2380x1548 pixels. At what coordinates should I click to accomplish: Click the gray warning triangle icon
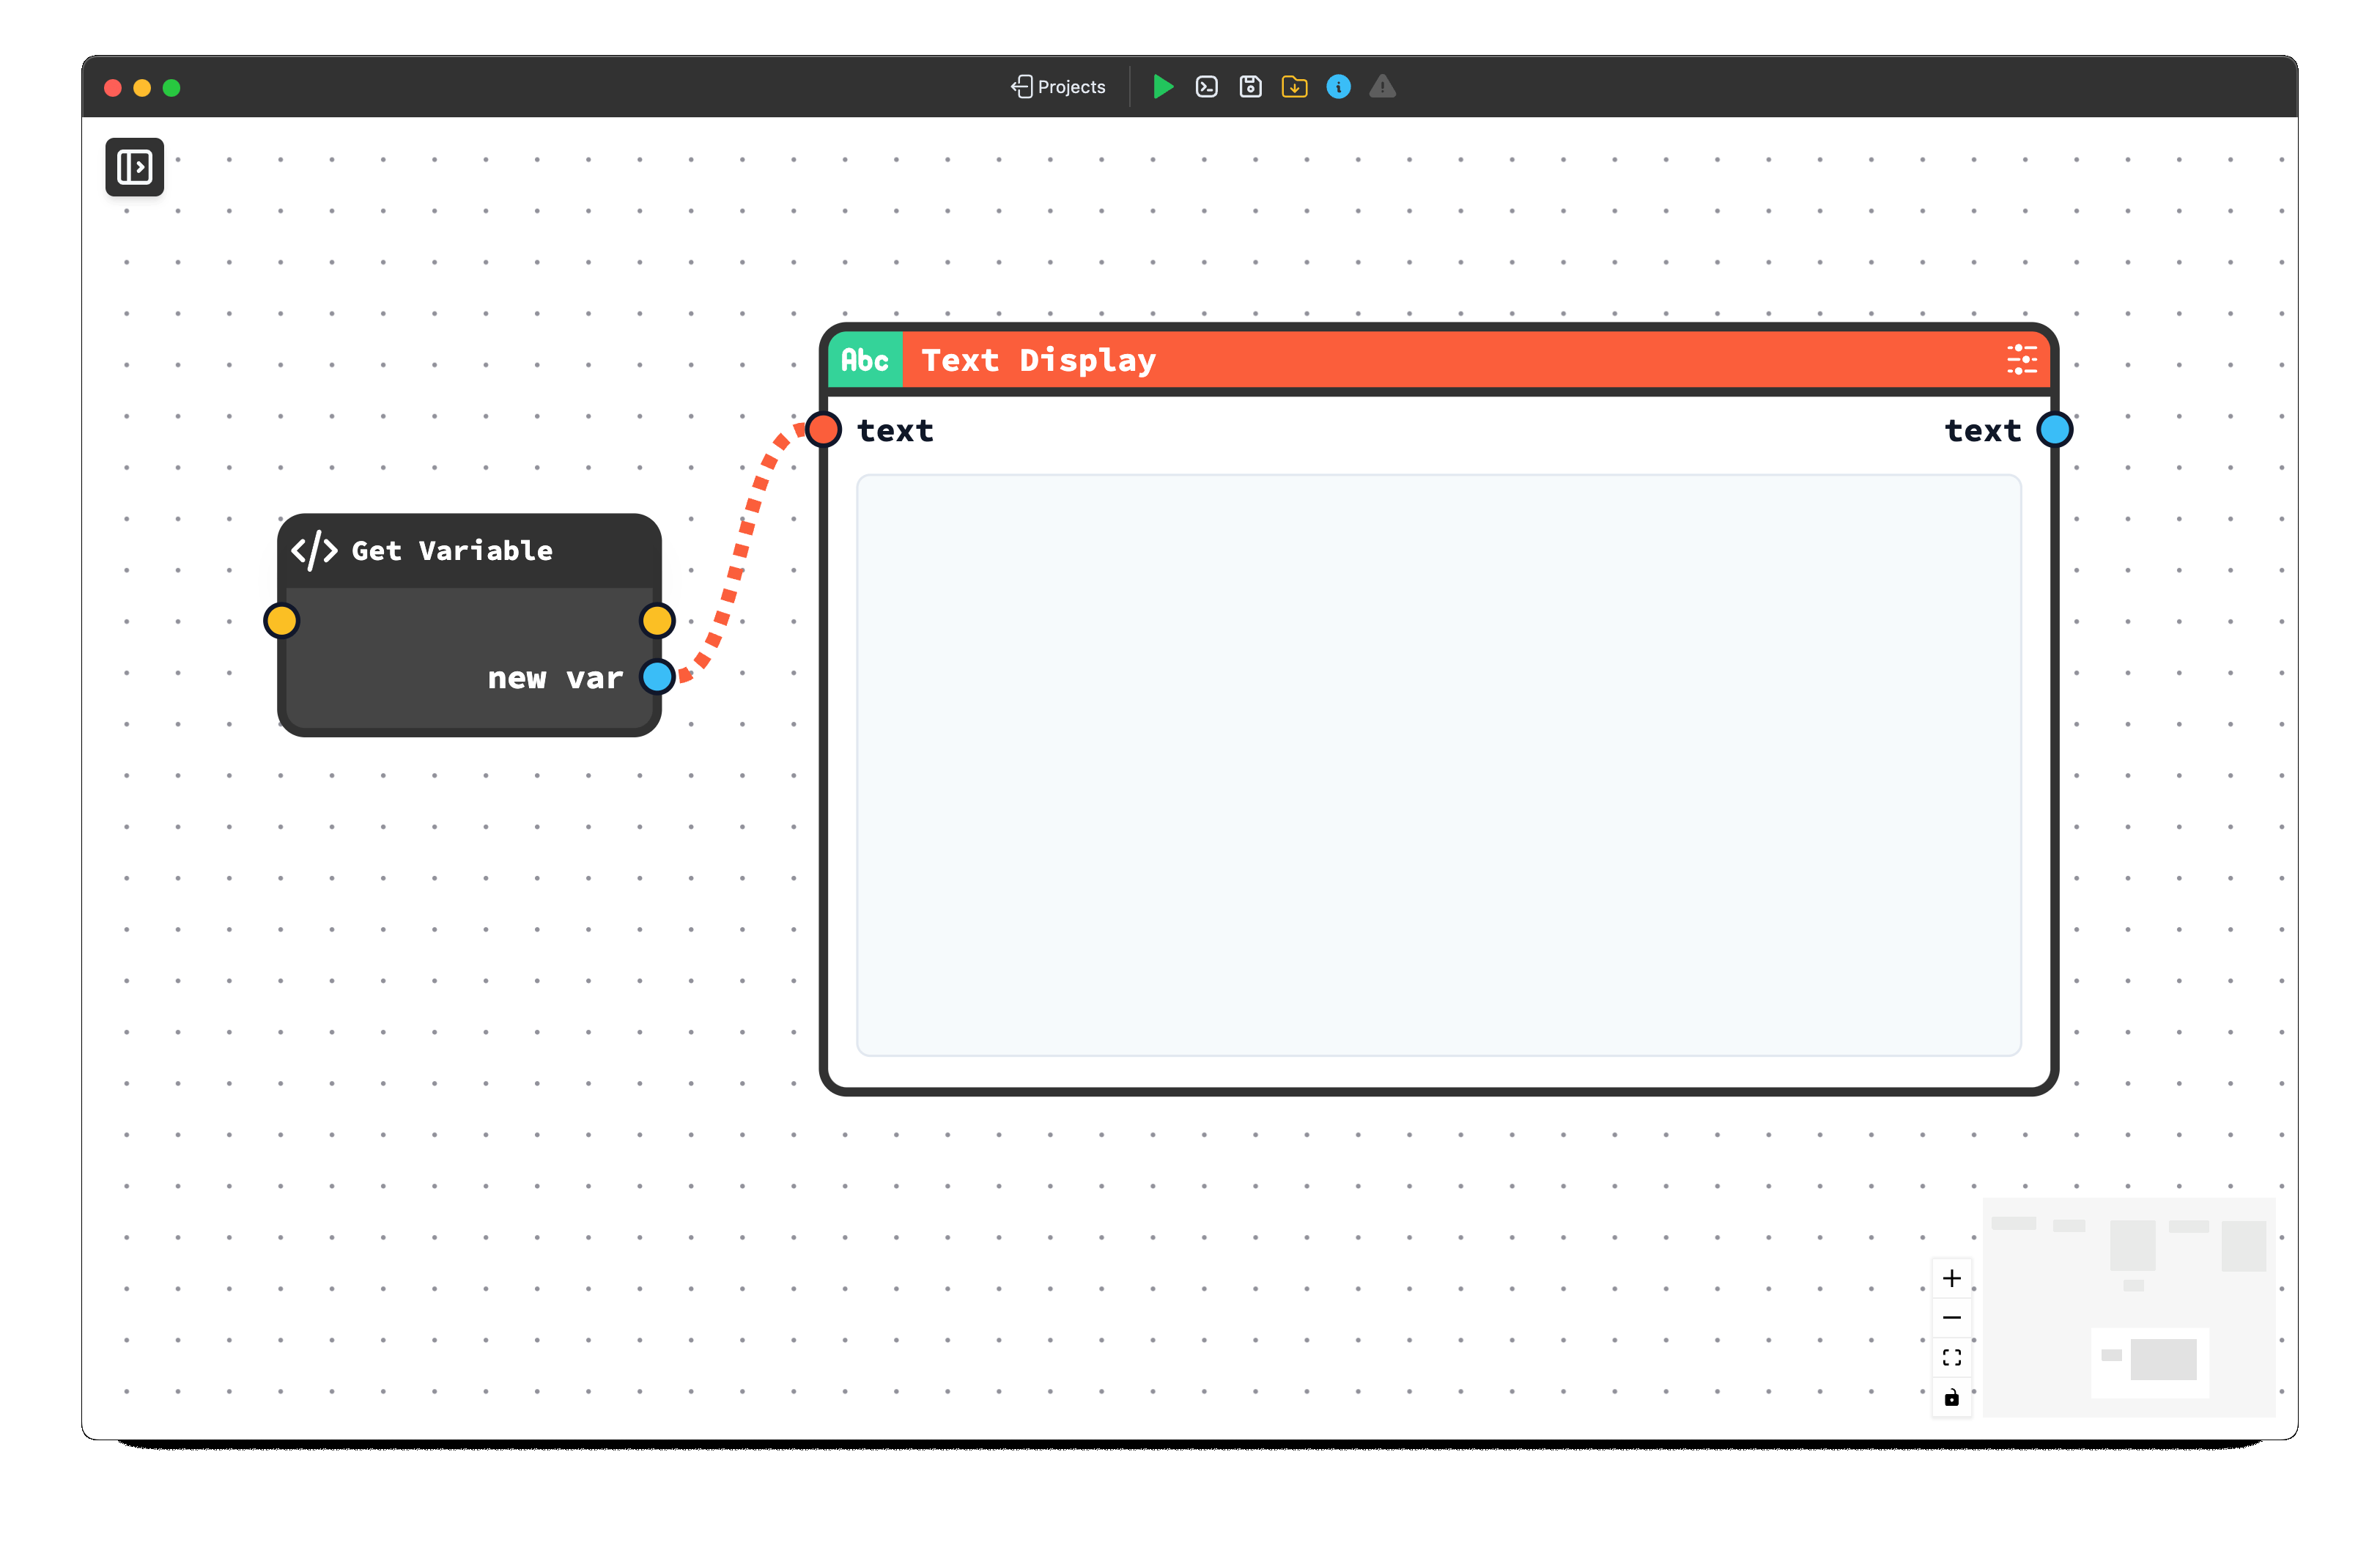[x=1382, y=87]
